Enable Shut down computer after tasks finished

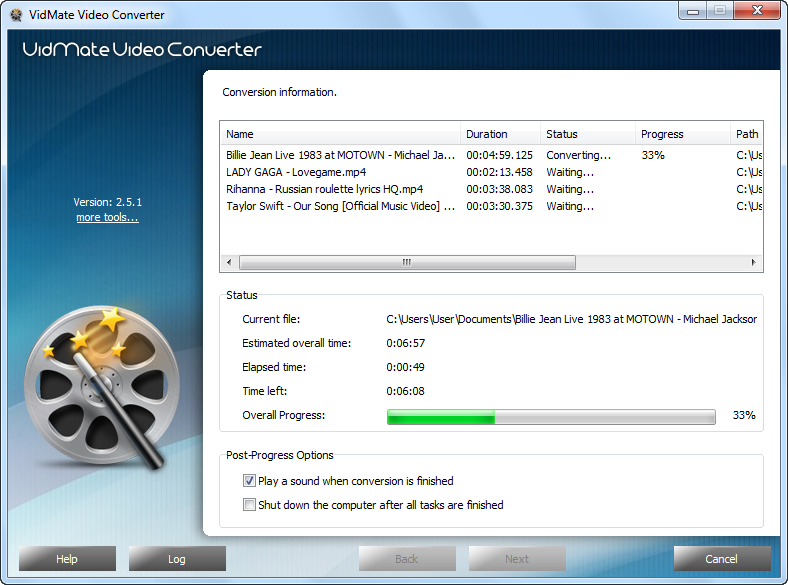[x=249, y=505]
